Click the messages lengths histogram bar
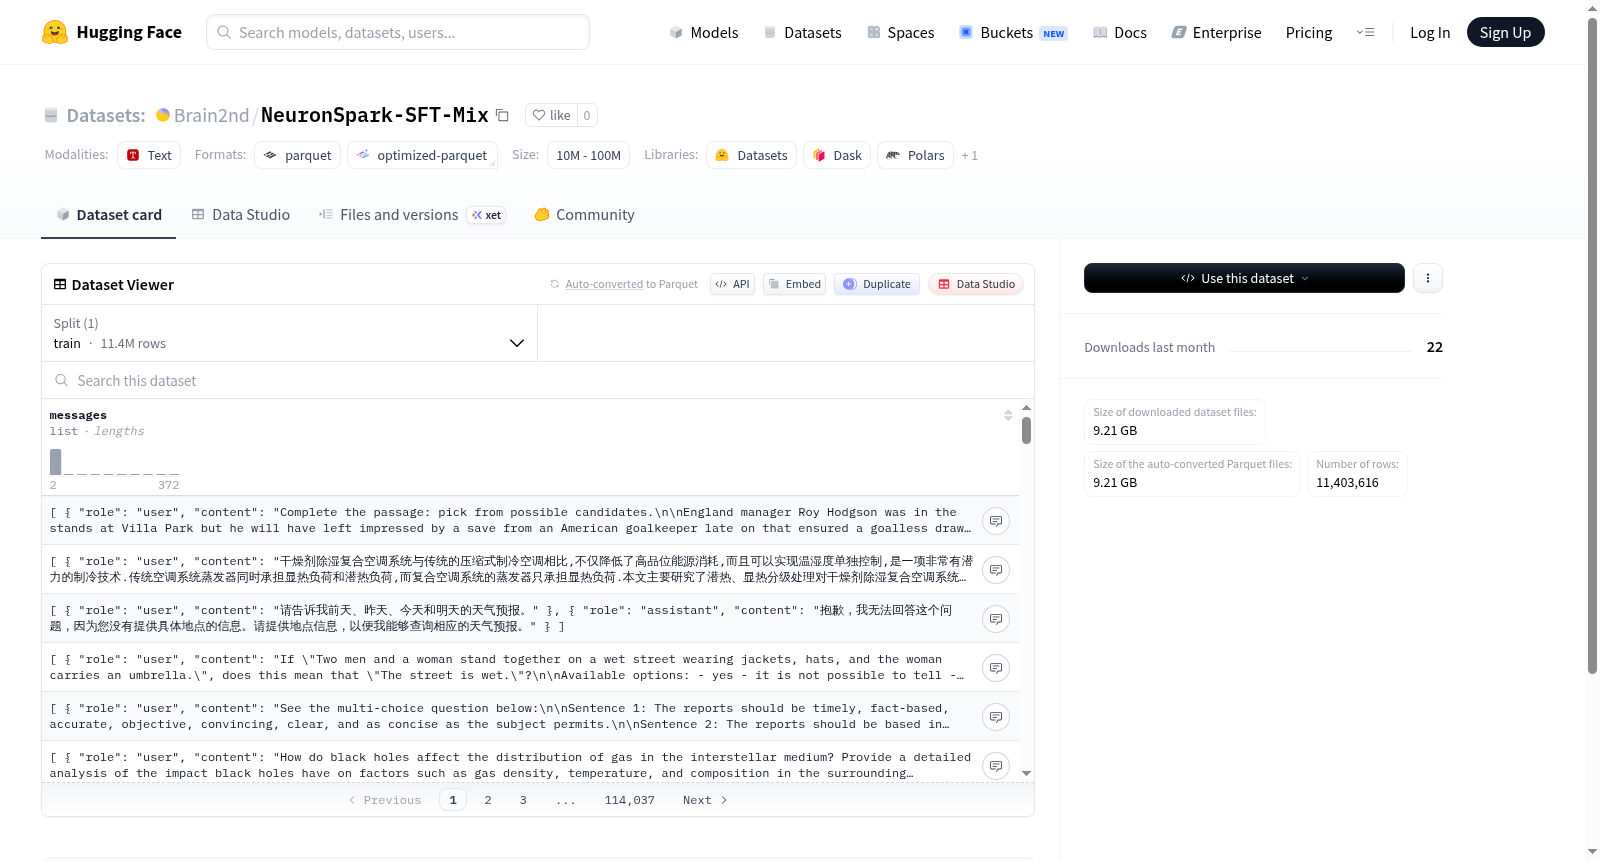1600x861 pixels. click(56, 462)
